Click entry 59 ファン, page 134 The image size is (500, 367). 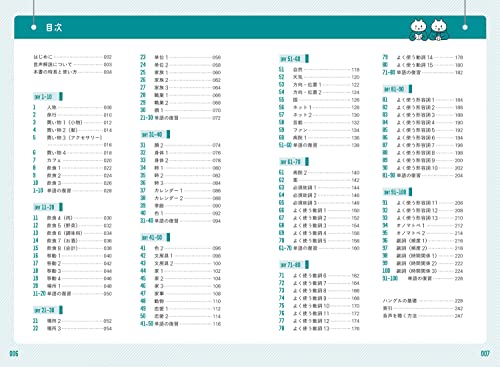(x=319, y=130)
